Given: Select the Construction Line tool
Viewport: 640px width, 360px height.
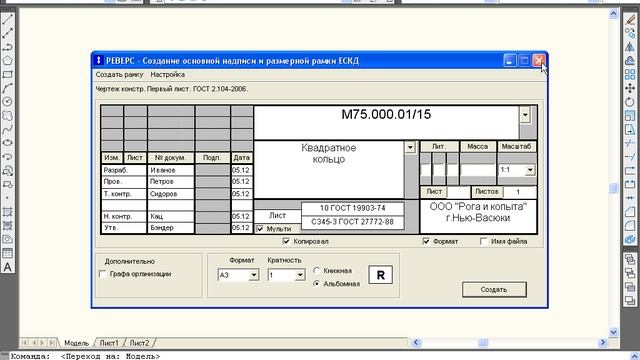Looking at the screenshot, I should click(x=7, y=33).
